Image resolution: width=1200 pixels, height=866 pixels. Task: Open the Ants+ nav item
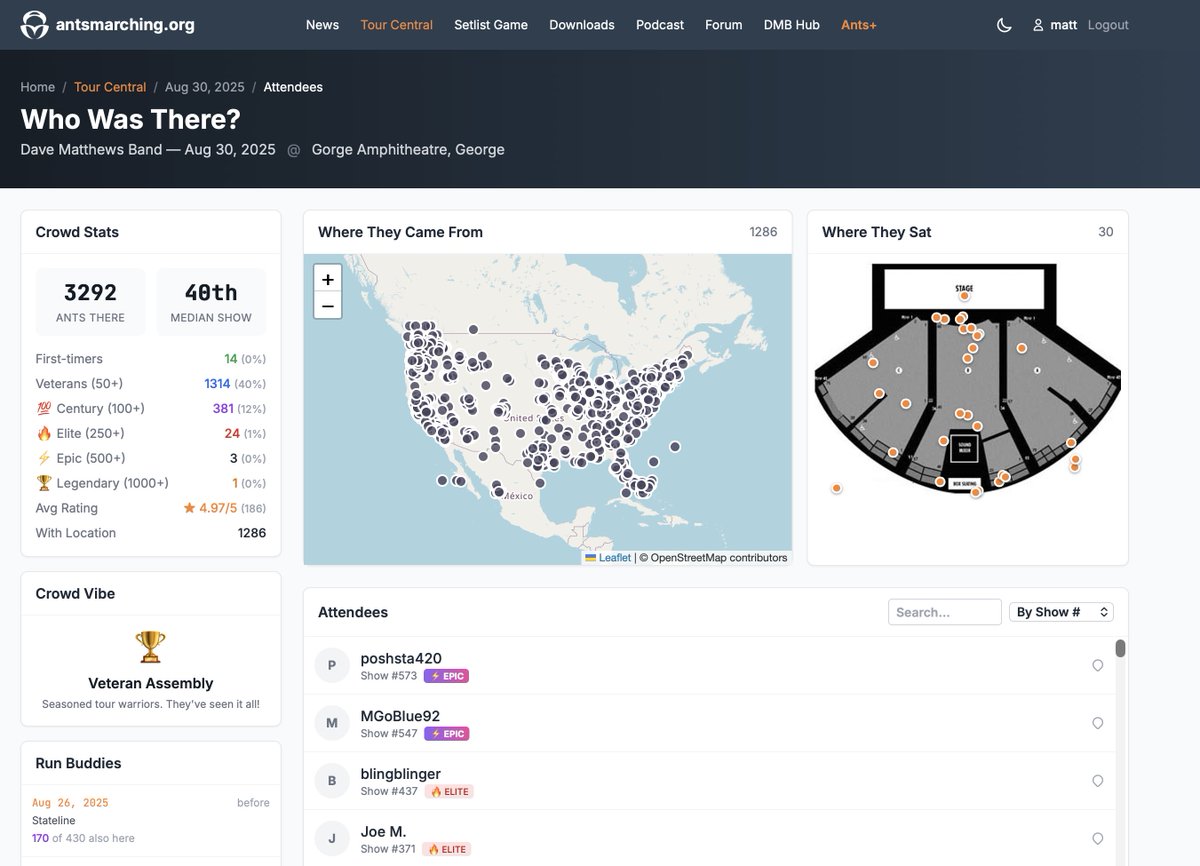(x=859, y=25)
